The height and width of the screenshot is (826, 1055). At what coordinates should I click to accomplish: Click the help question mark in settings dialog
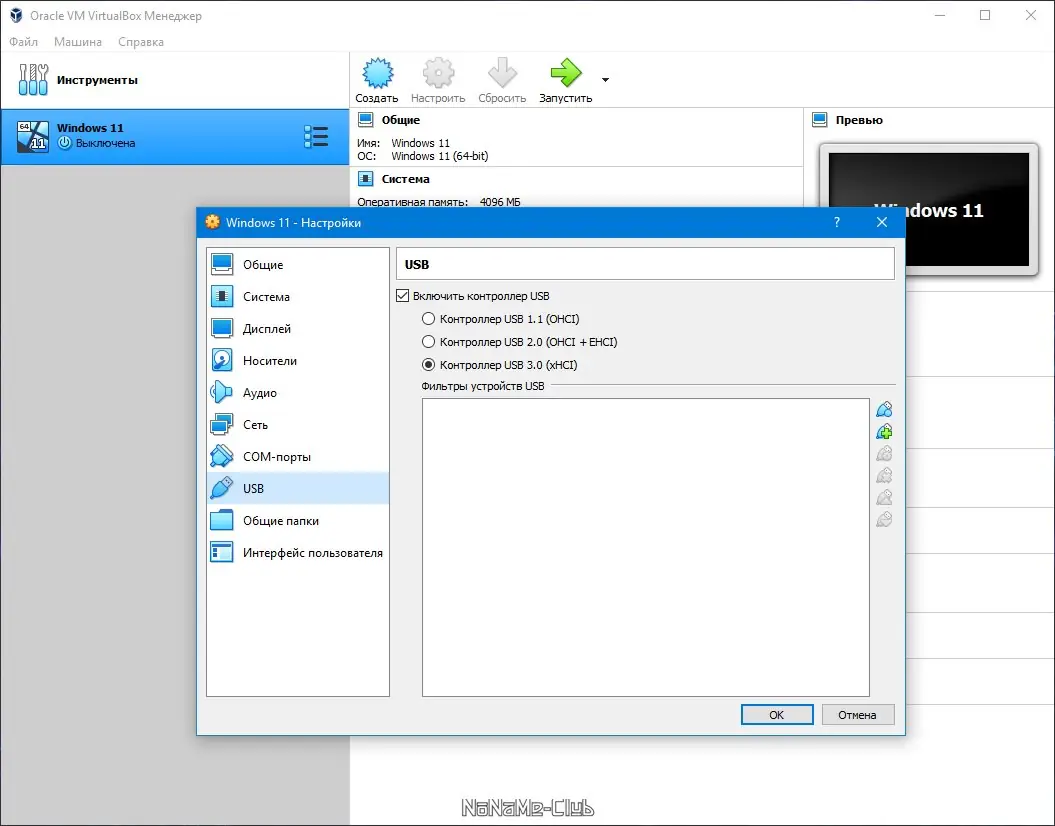pos(836,222)
